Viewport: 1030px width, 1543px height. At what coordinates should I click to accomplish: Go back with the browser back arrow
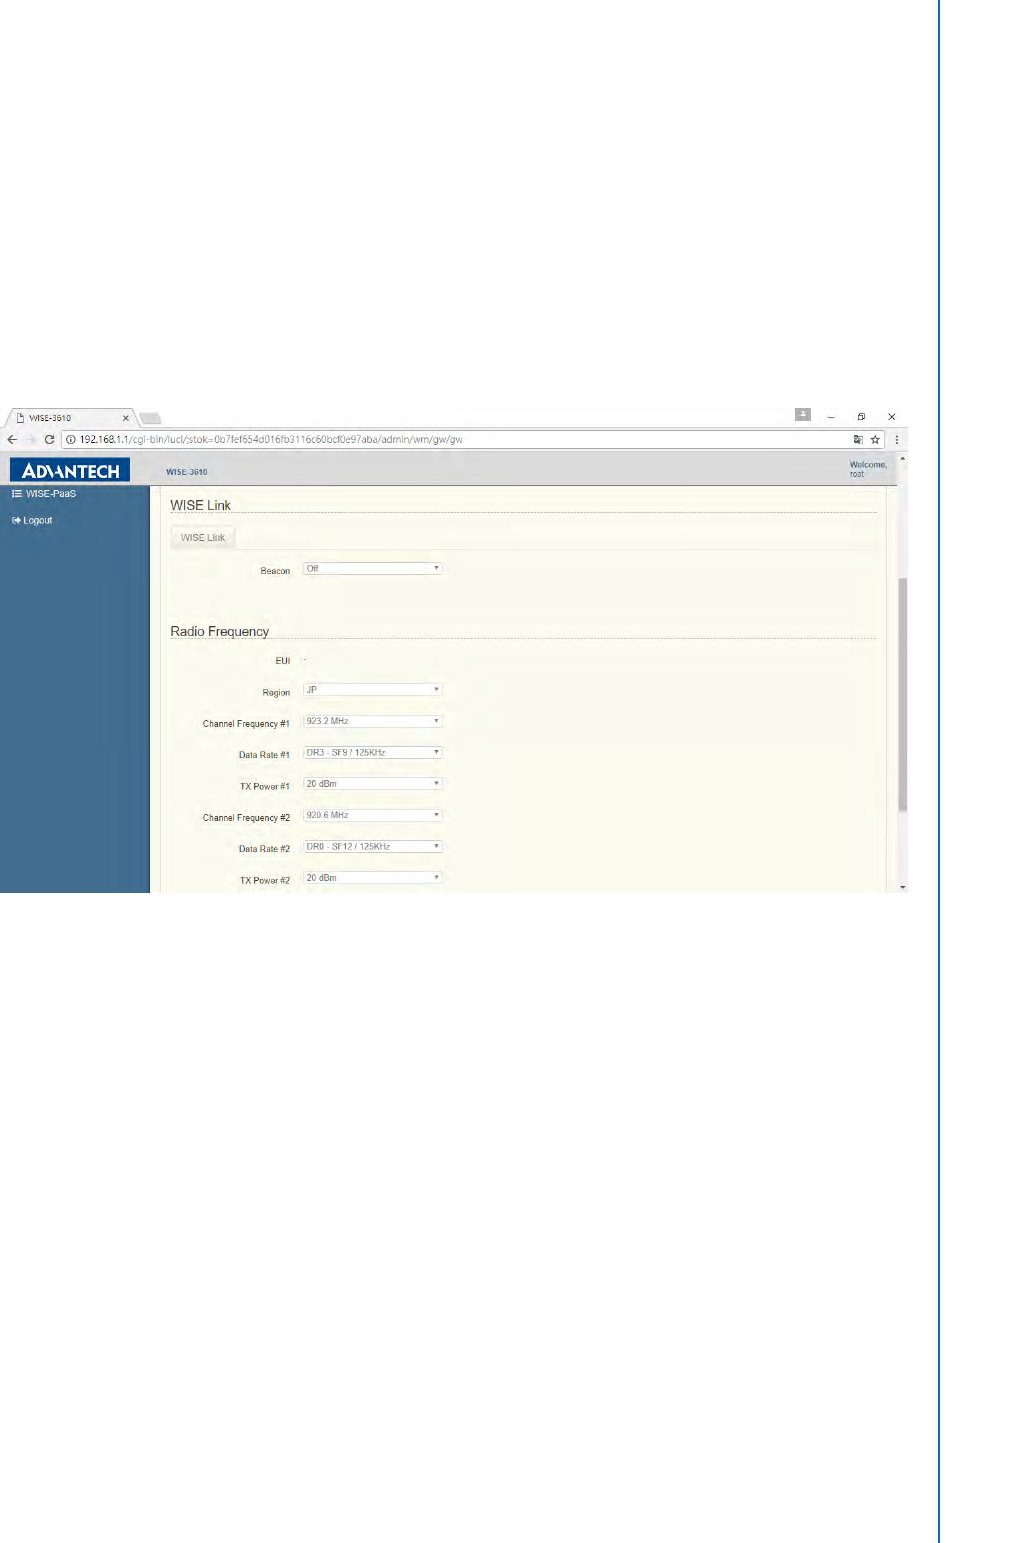tap(12, 439)
